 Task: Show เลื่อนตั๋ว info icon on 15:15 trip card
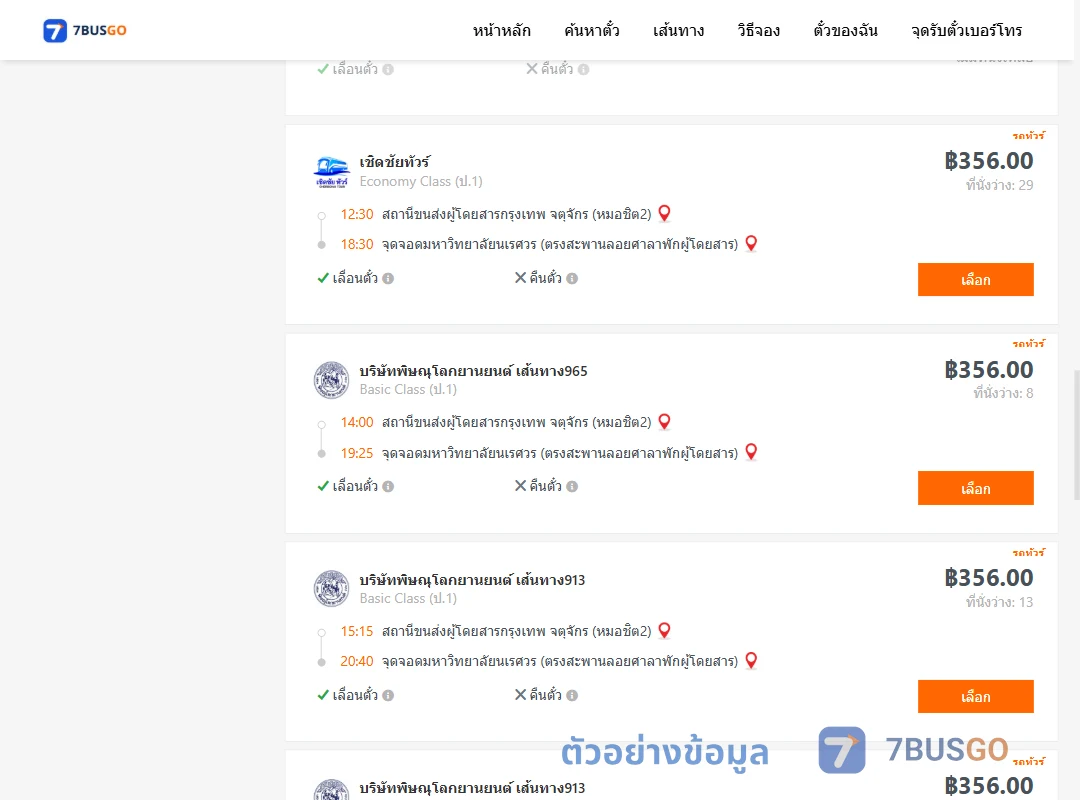coord(388,695)
